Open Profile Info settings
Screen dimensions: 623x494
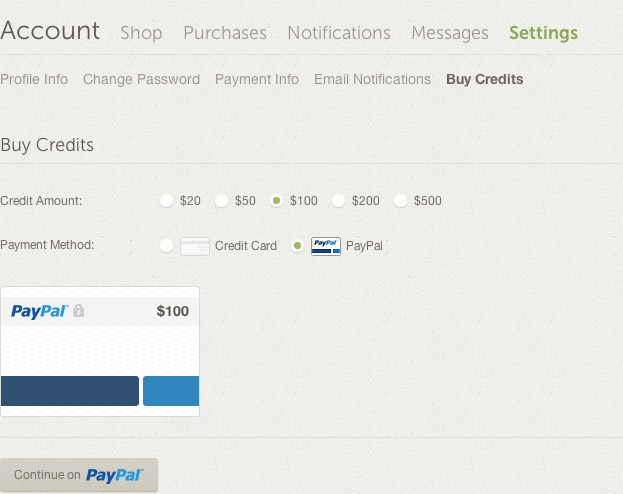coord(34,79)
